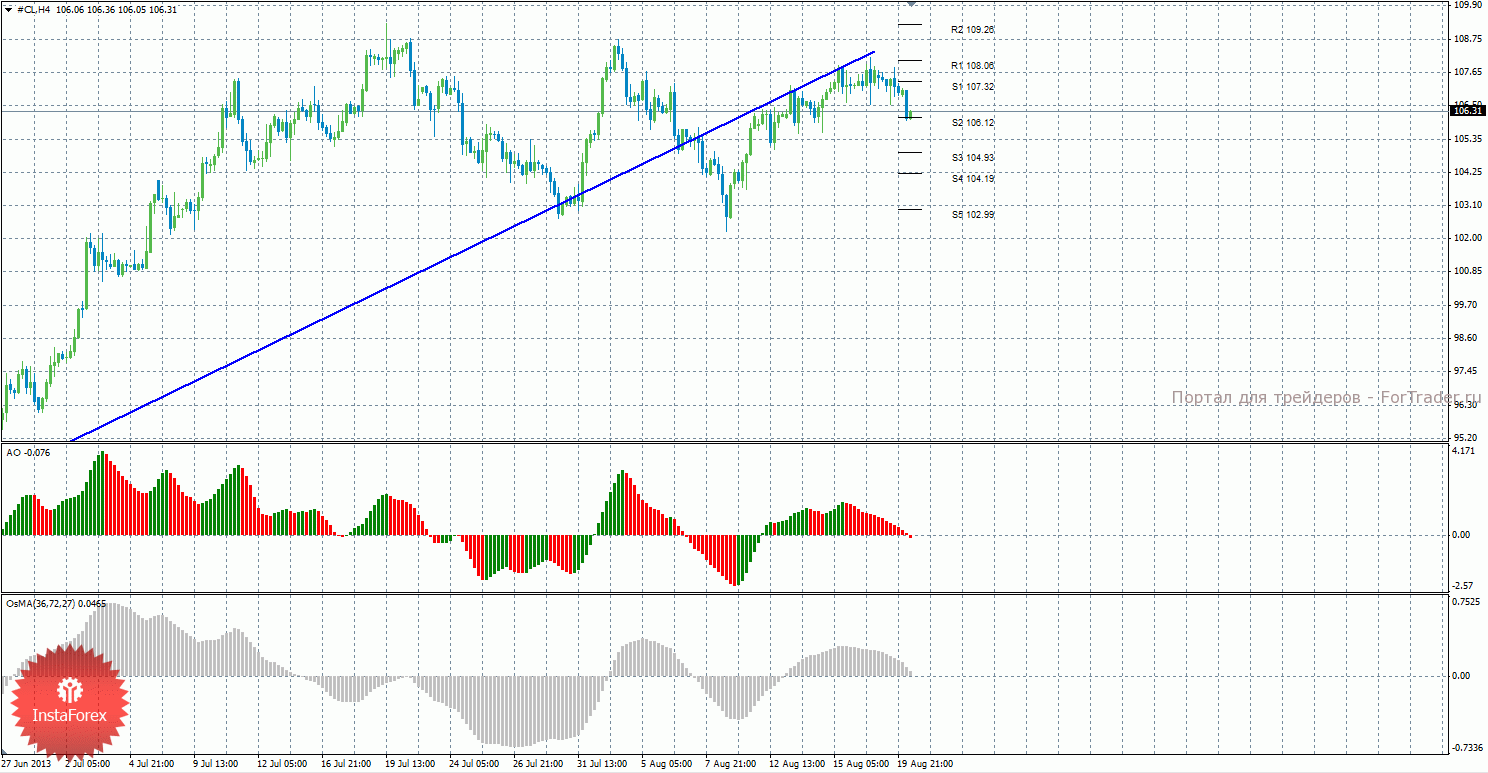Viewport: 1488px width, 773px height.
Task: Click the 97.45 price axis value
Action: (1464, 371)
